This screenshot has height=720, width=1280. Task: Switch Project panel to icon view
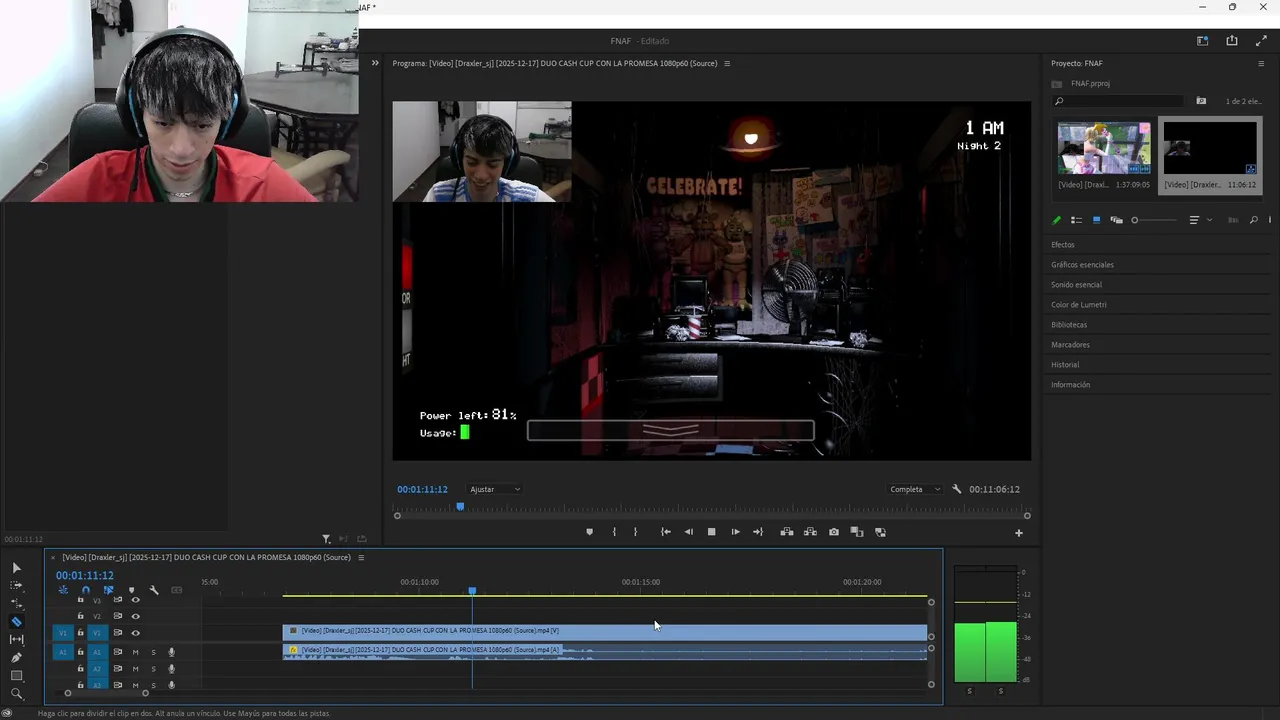click(x=1096, y=220)
